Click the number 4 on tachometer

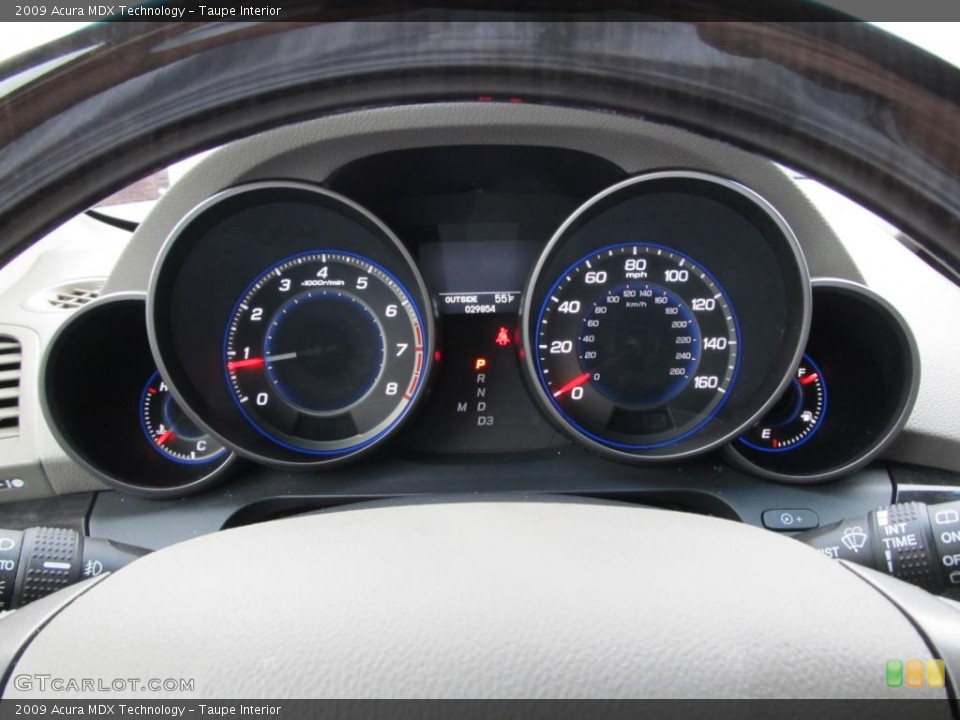323,272
